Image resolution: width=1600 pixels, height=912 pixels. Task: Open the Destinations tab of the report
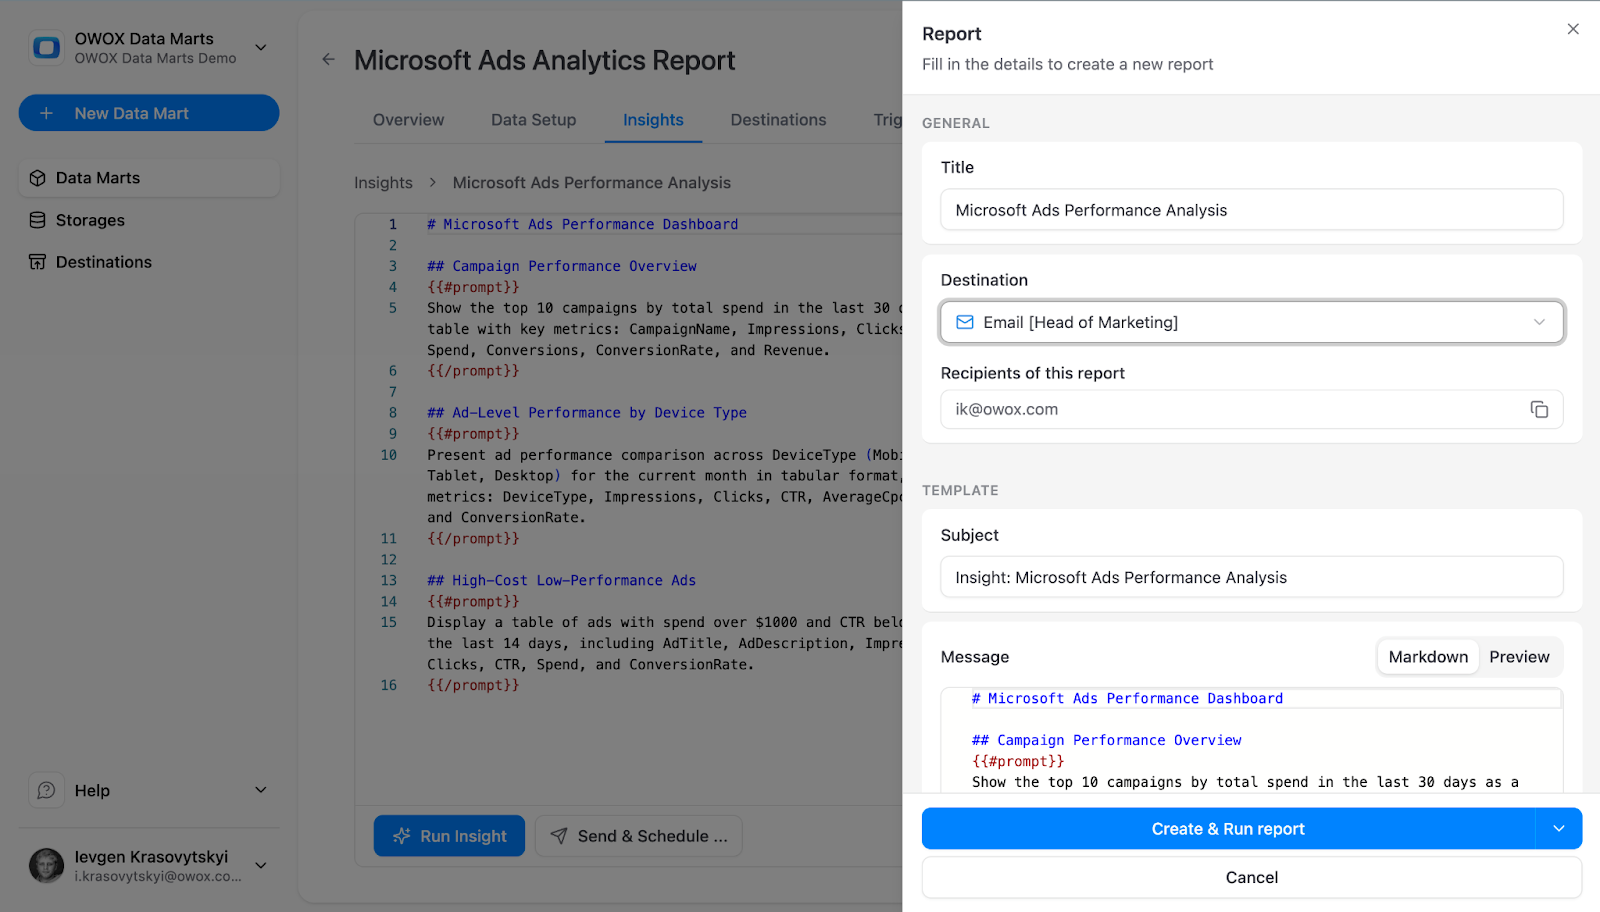coord(778,119)
